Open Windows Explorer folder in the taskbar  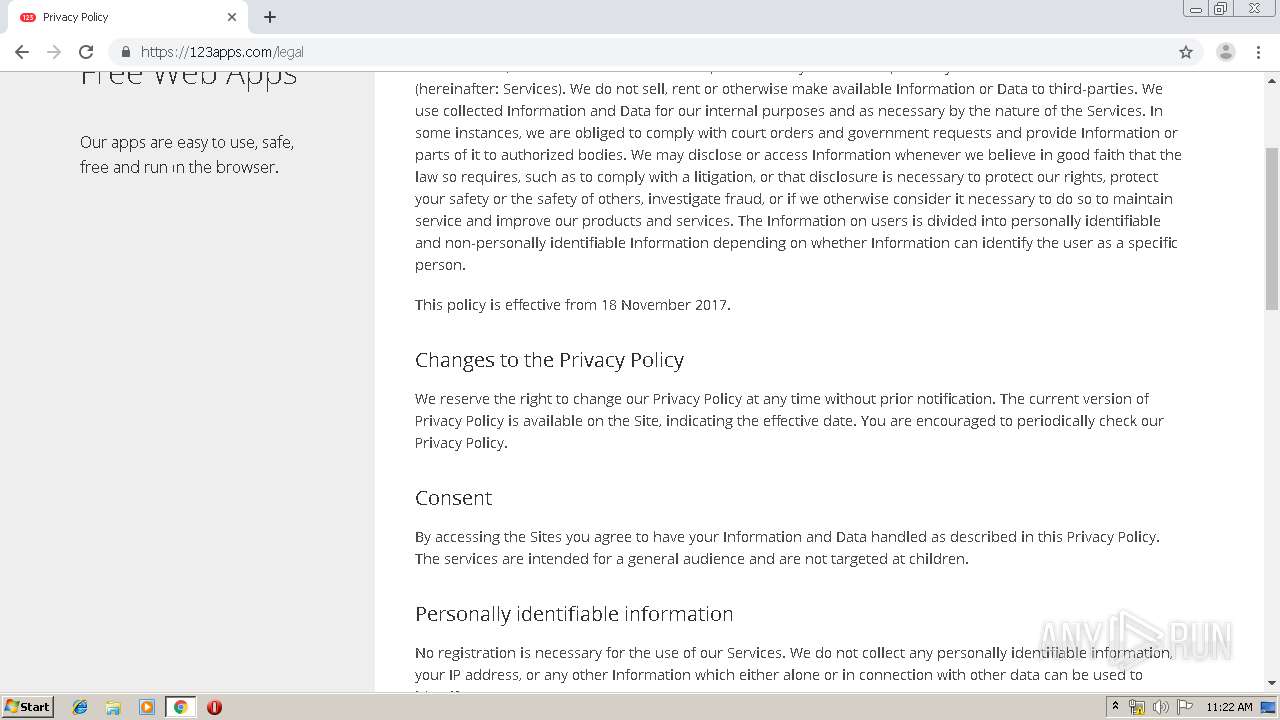coord(113,707)
